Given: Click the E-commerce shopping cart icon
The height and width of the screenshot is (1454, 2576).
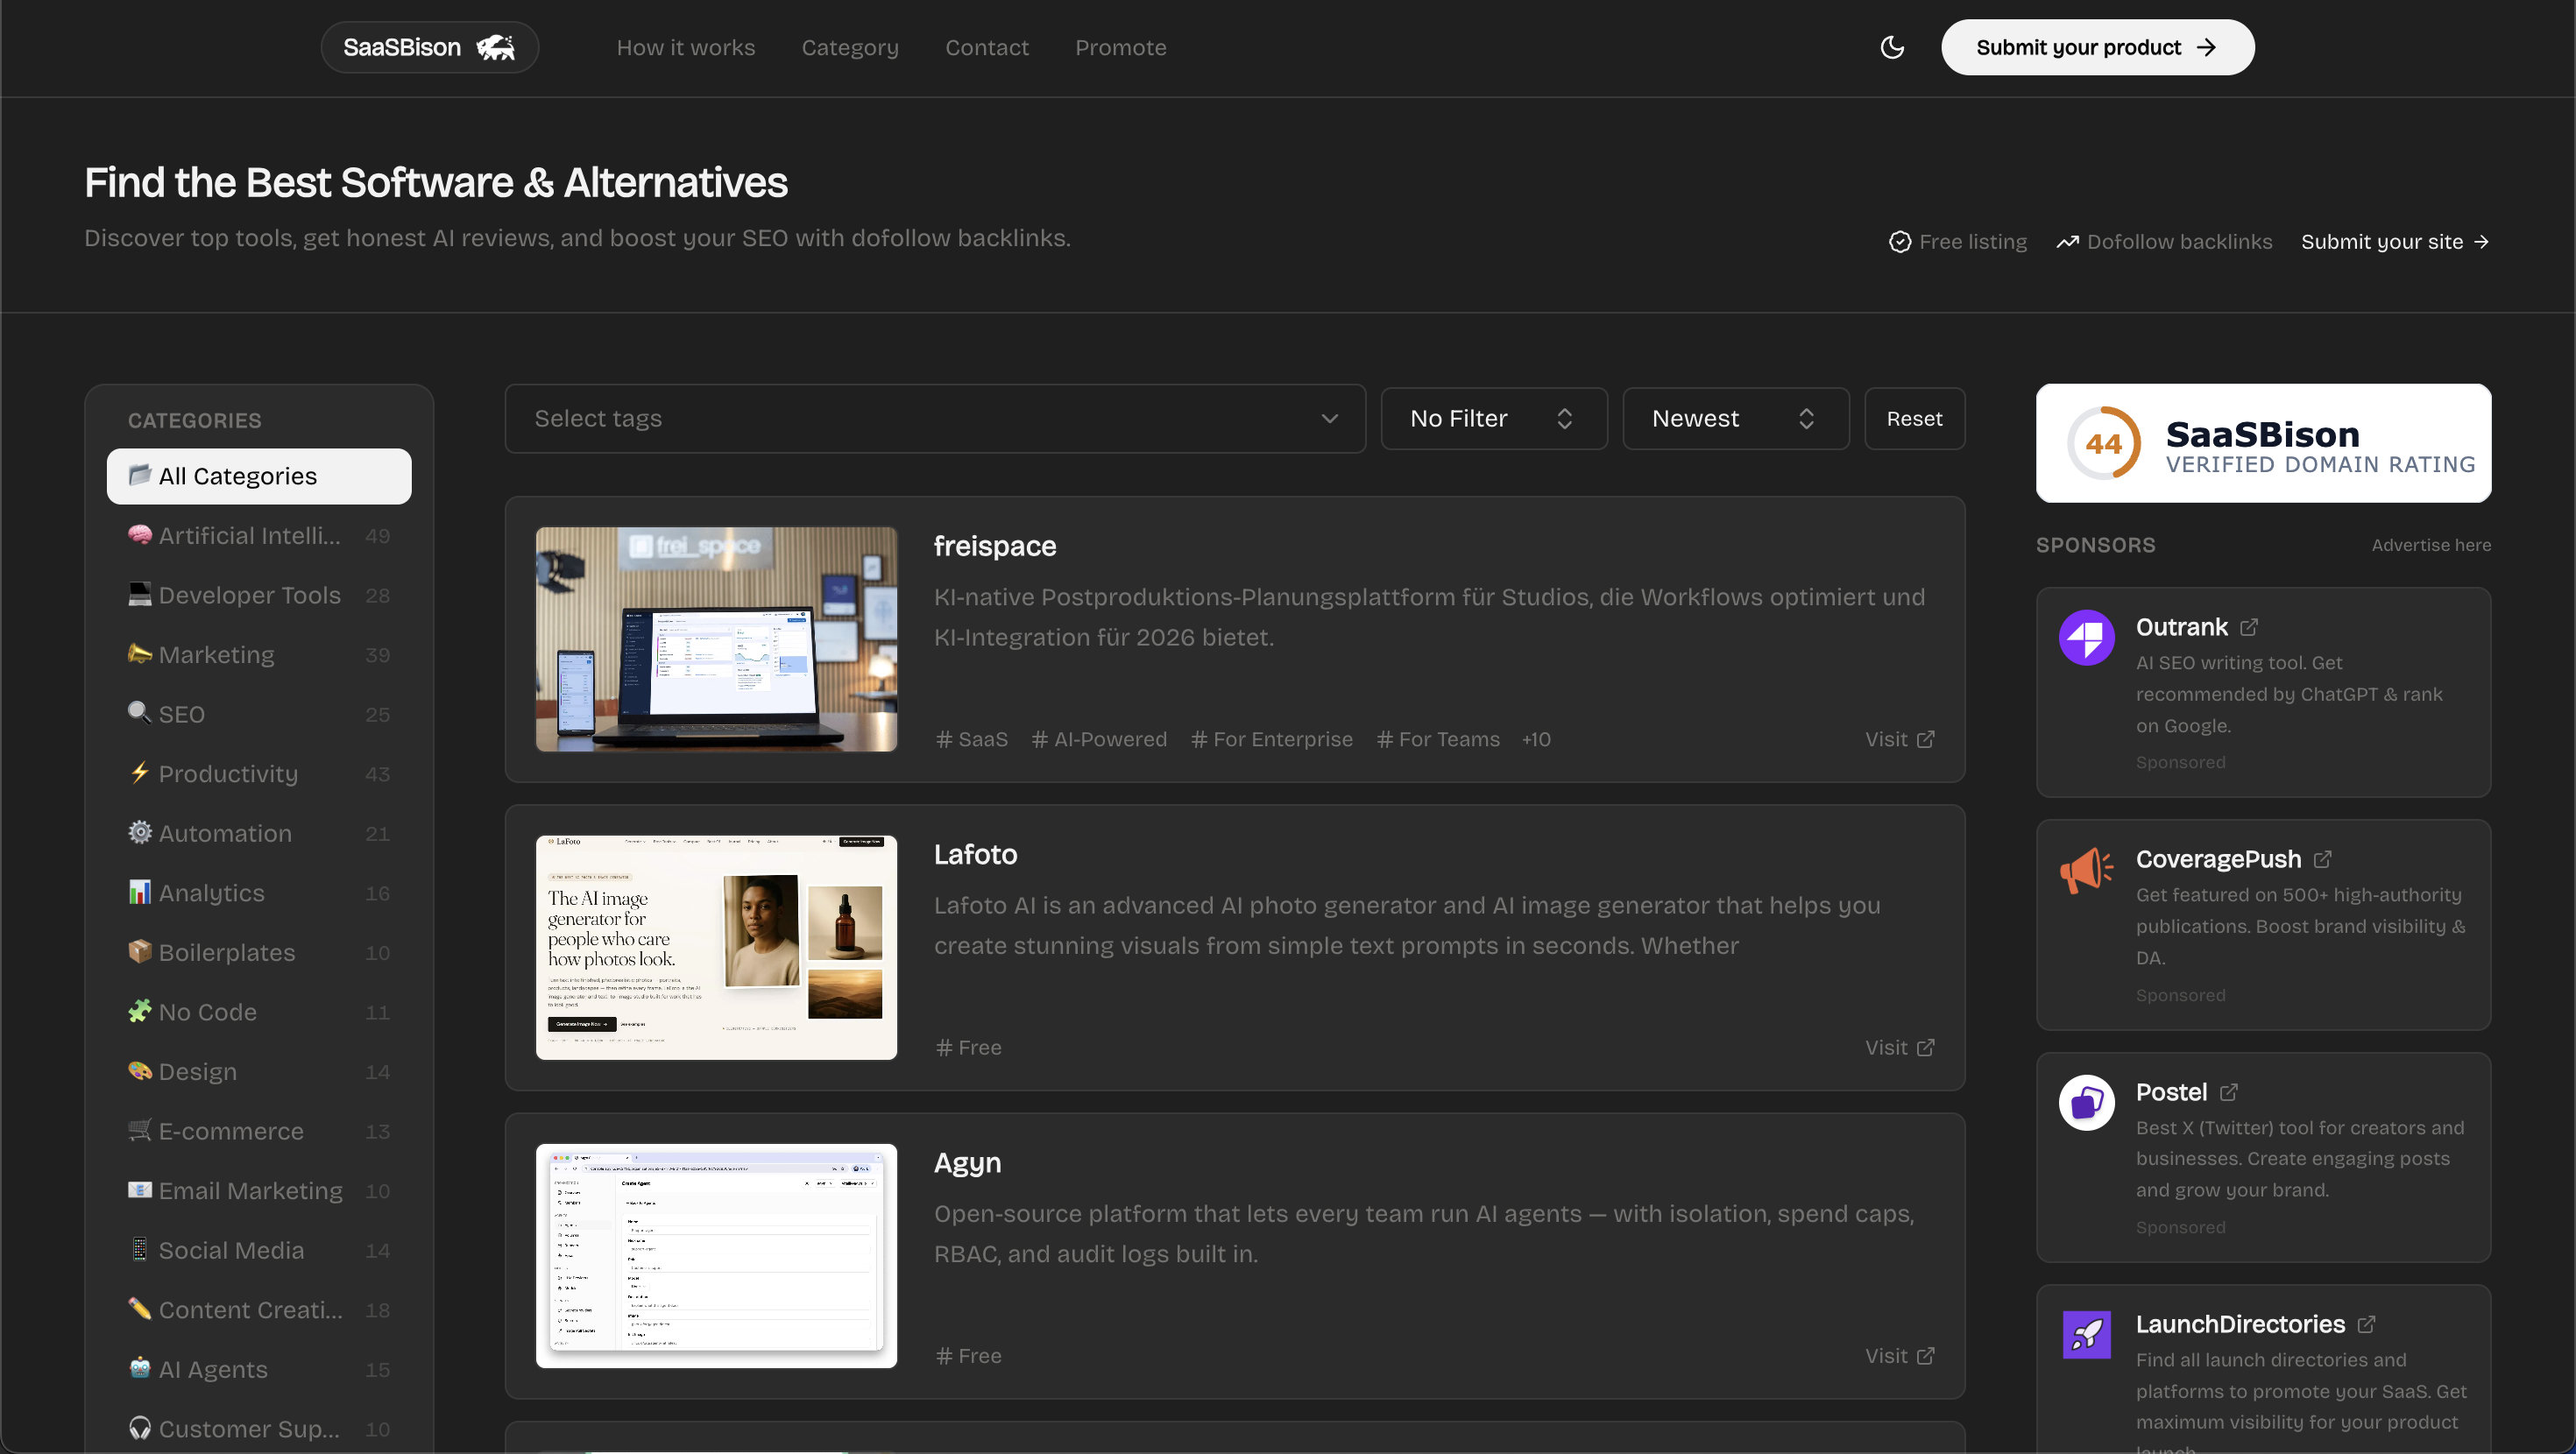Looking at the screenshot, I should pyautogui.click(x=140, y=1130).
